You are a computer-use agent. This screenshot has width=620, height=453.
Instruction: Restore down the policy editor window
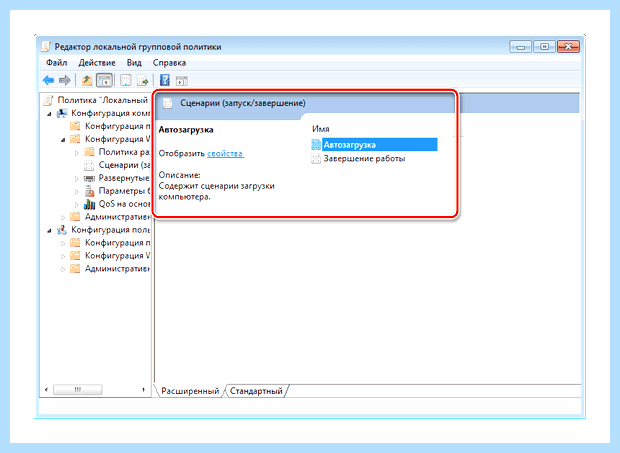pos(544,47)
